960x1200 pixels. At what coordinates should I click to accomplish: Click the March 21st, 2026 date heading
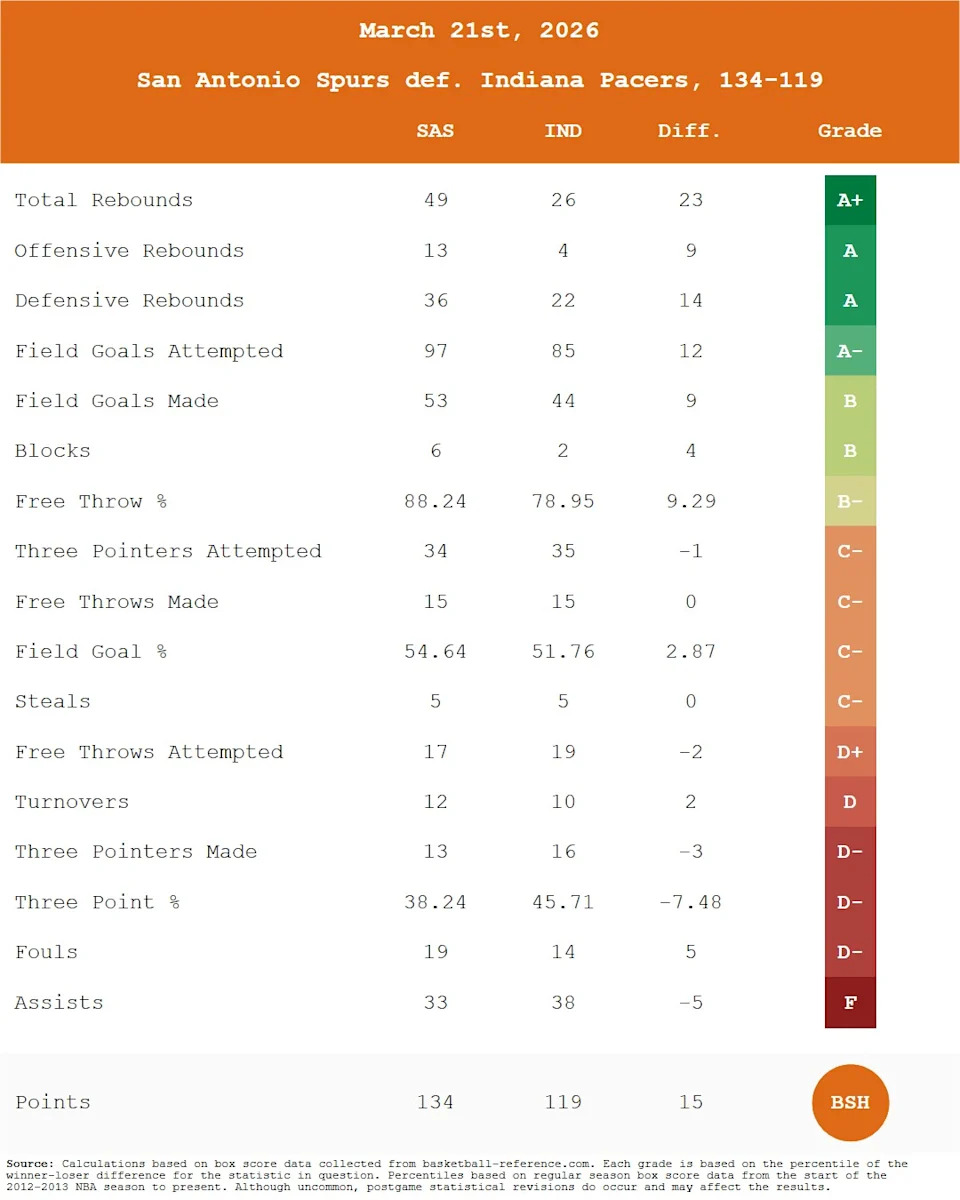click(x=480, y=31)
